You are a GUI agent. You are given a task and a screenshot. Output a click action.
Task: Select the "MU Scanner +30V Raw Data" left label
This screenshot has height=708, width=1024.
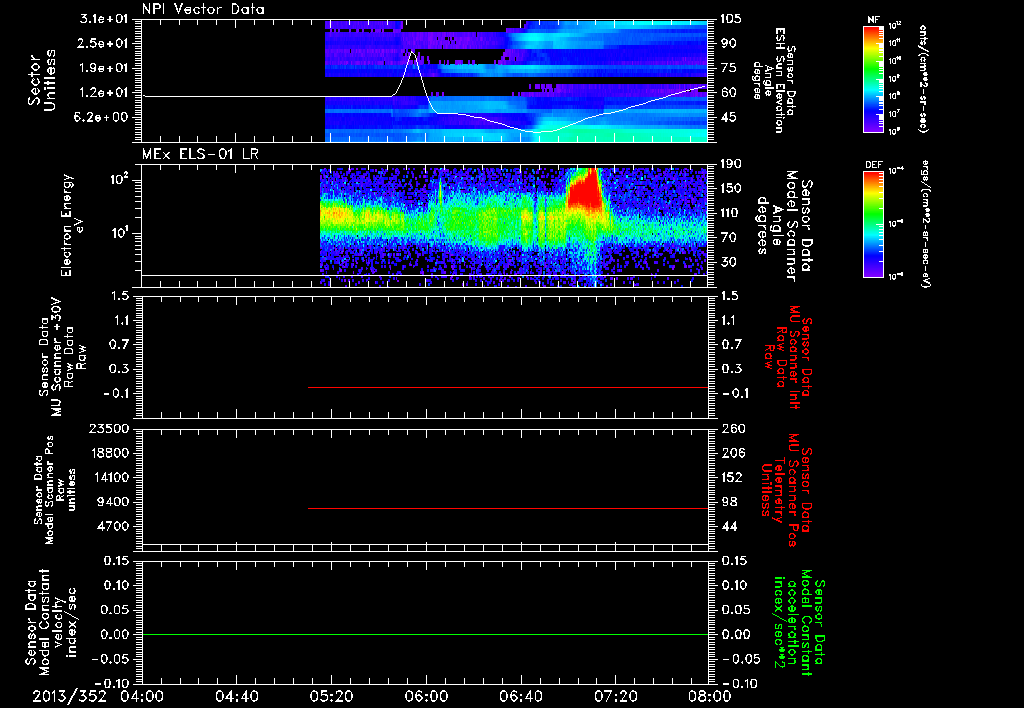click(62, 357)
